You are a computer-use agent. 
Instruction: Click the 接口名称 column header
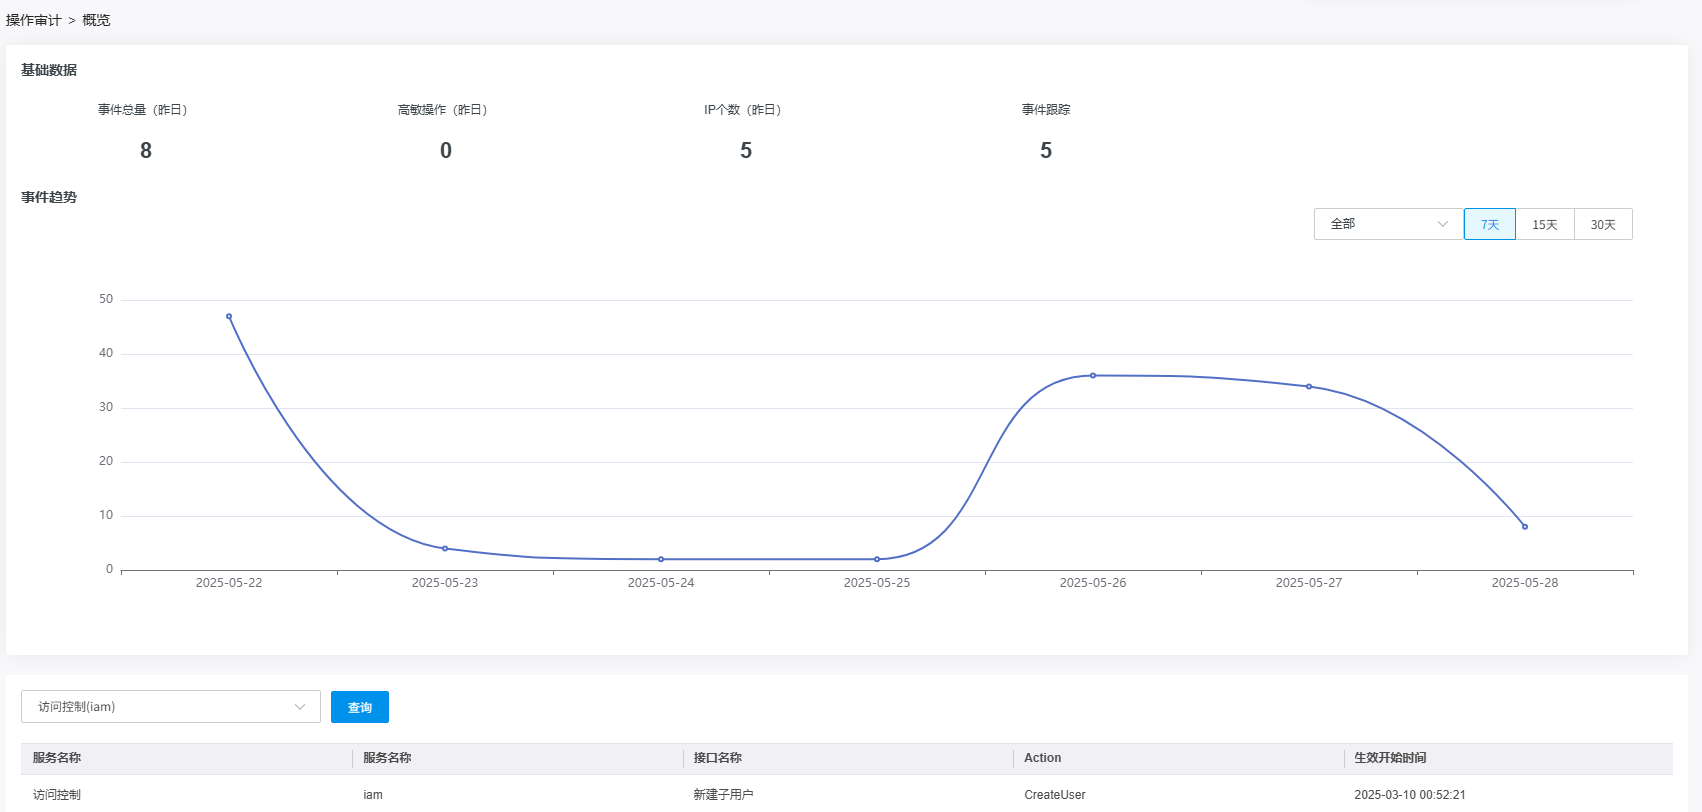click(718, 758)
